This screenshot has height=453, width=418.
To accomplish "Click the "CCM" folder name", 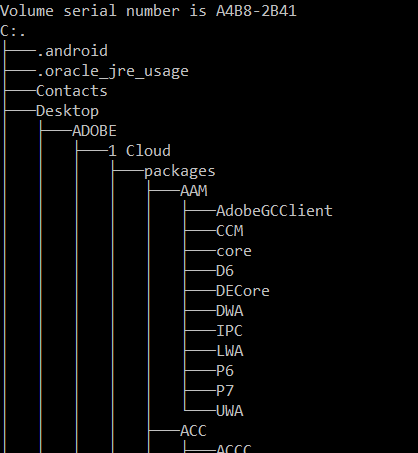I will click(230, 231).
